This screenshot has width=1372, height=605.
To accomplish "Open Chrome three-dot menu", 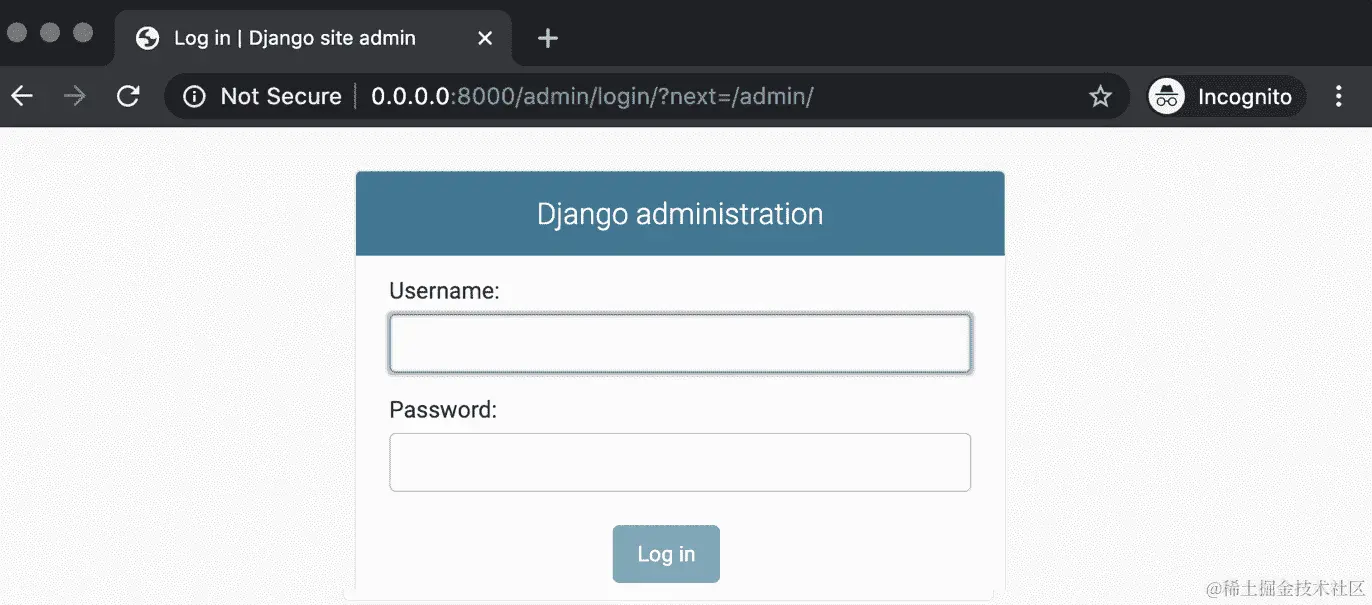I will (1339, 96).
